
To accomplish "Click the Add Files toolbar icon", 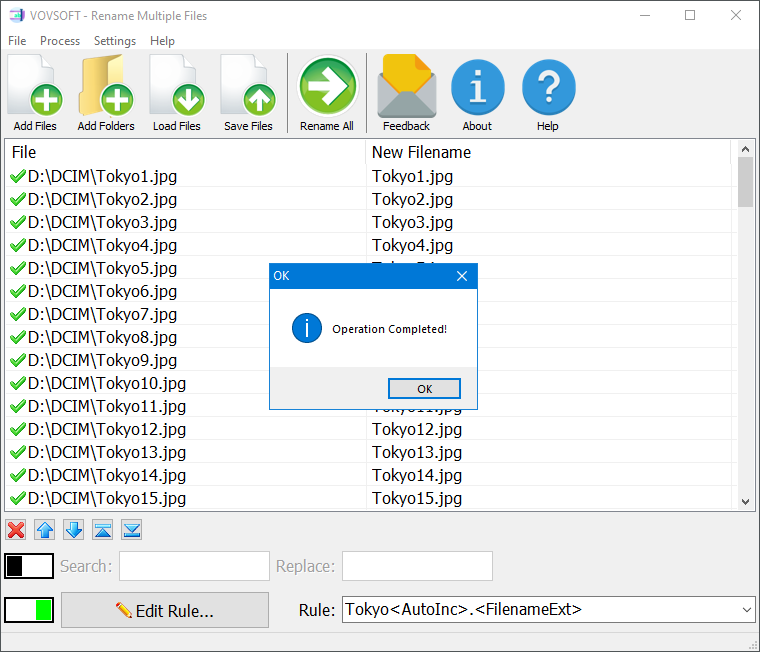I will [x=35, y=92].
